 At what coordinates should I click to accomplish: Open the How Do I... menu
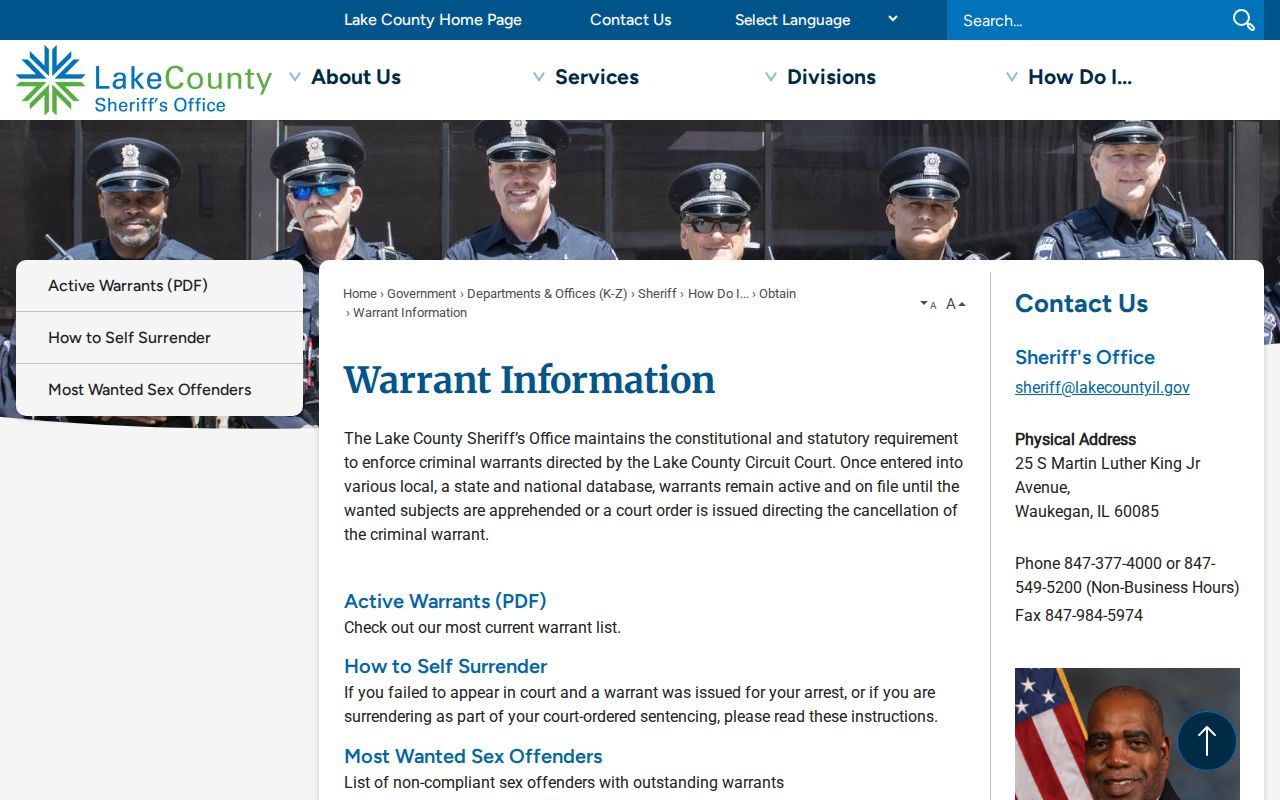click(x=1080, y=77)
